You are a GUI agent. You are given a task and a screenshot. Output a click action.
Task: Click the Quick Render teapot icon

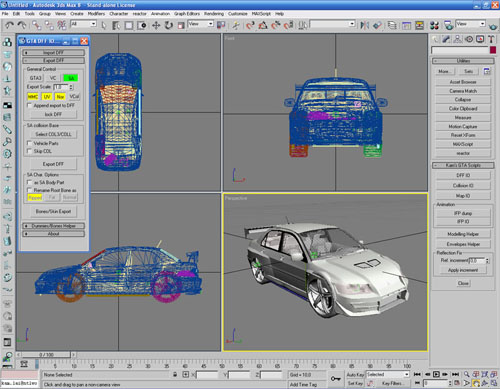click(x=493, y=26)
